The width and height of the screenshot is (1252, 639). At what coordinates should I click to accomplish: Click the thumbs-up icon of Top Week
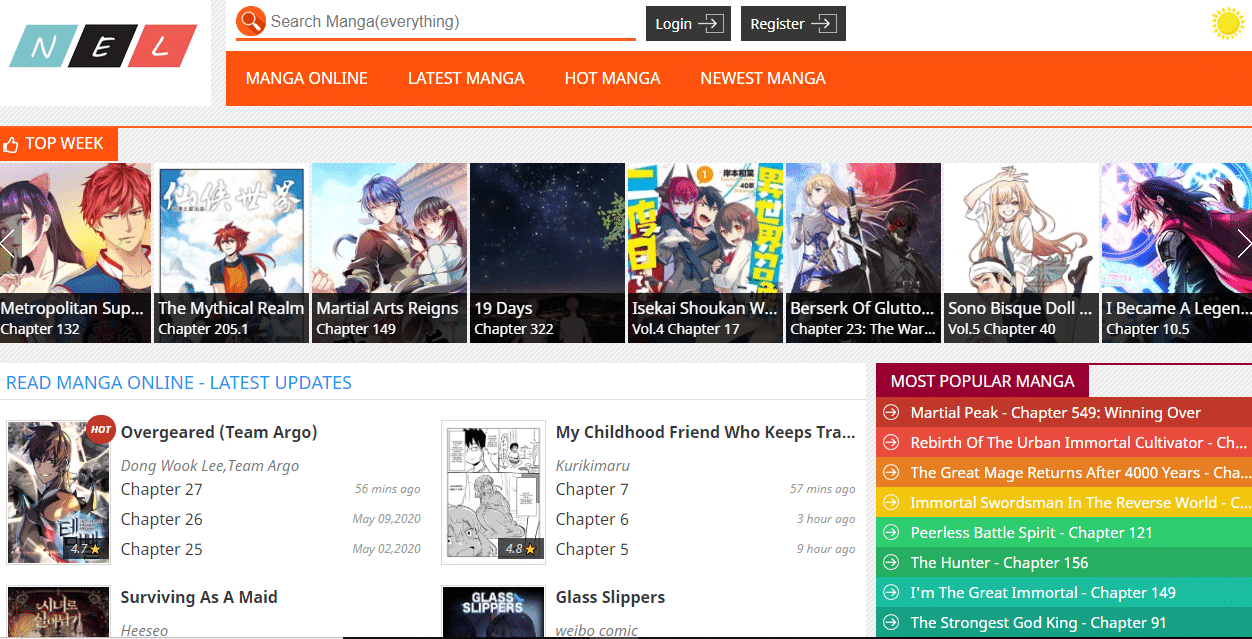click(x=11, y=145)
